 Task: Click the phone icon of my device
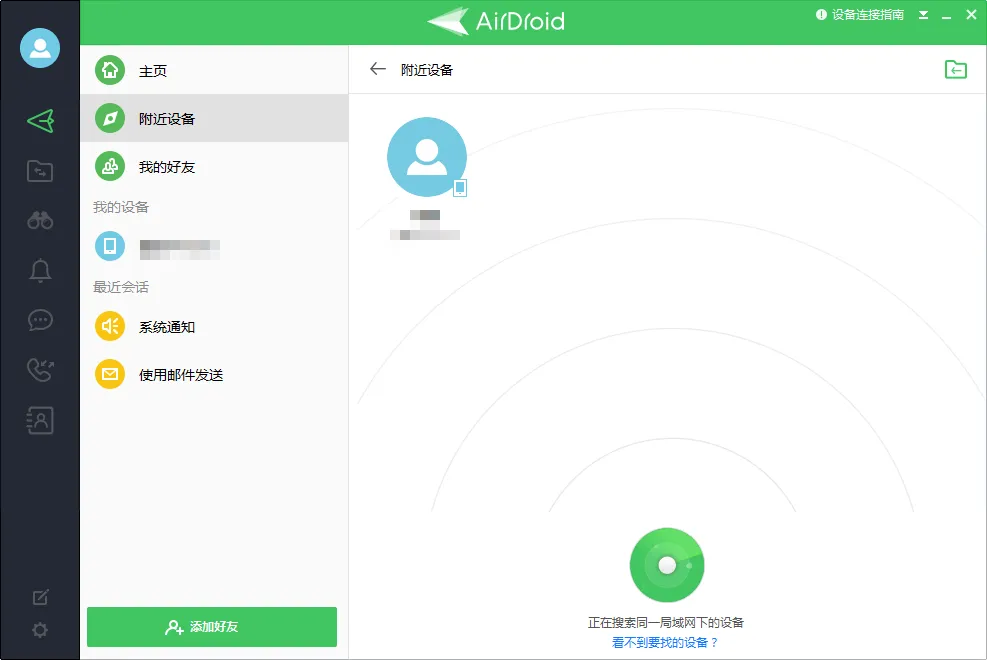pos(110,246)
